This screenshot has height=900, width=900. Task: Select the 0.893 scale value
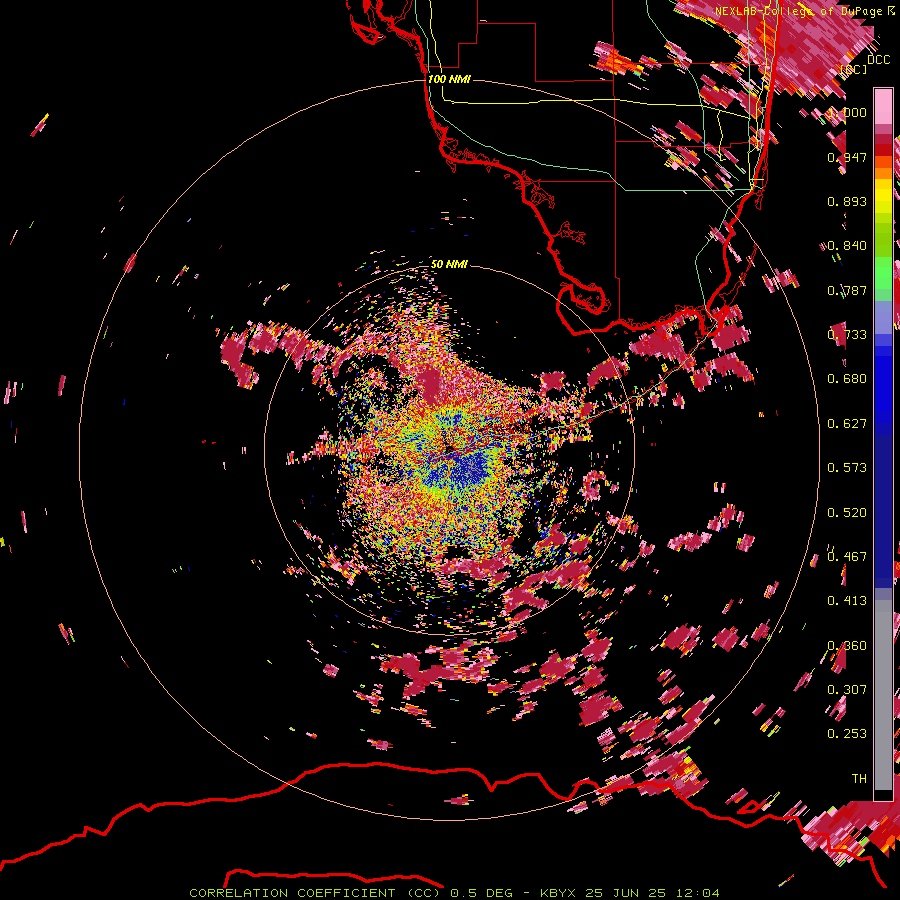pos(847,201)
